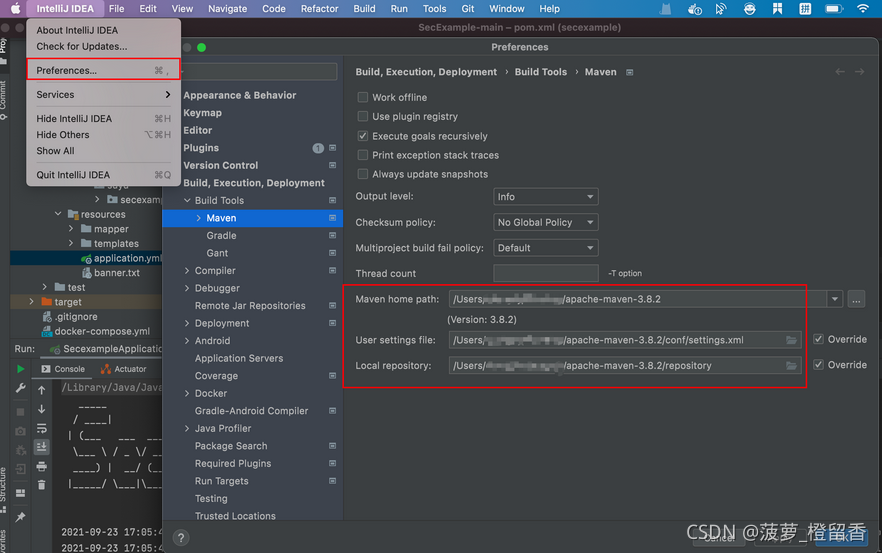Click the help question mark button
The image size is (882, 553).
(181, 538)
